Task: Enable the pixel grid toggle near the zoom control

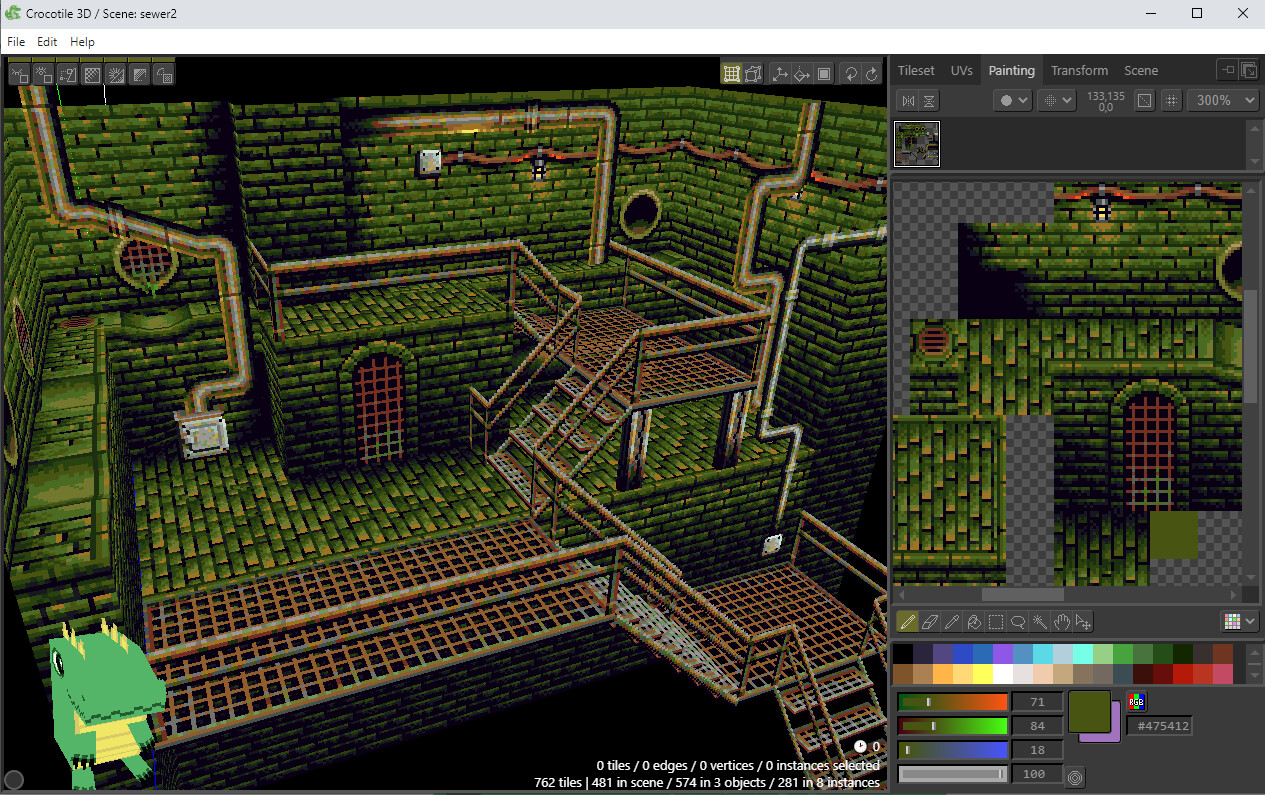Action: click(1171, 100)
